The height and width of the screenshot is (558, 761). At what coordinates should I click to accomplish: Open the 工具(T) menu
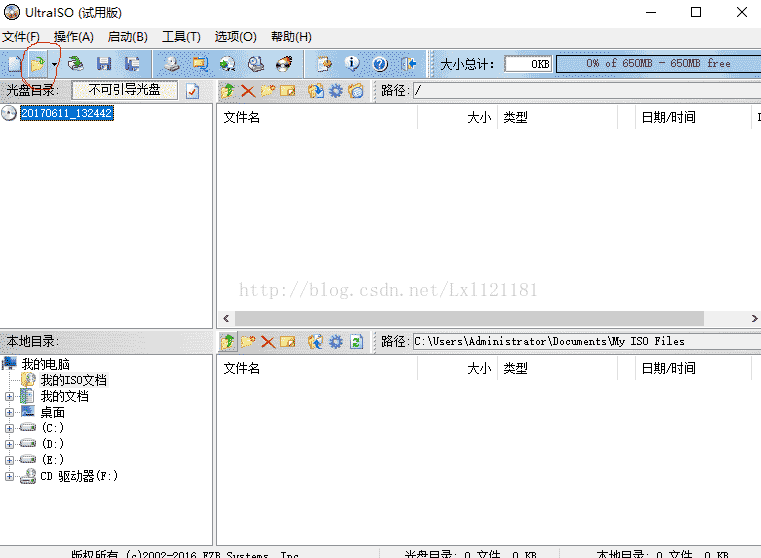pos(181,37)
